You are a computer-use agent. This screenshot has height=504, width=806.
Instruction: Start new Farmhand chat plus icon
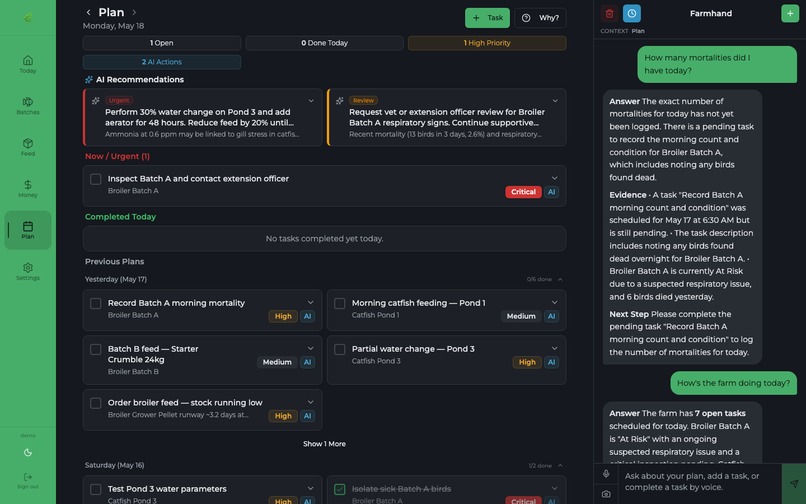point(790,13)
